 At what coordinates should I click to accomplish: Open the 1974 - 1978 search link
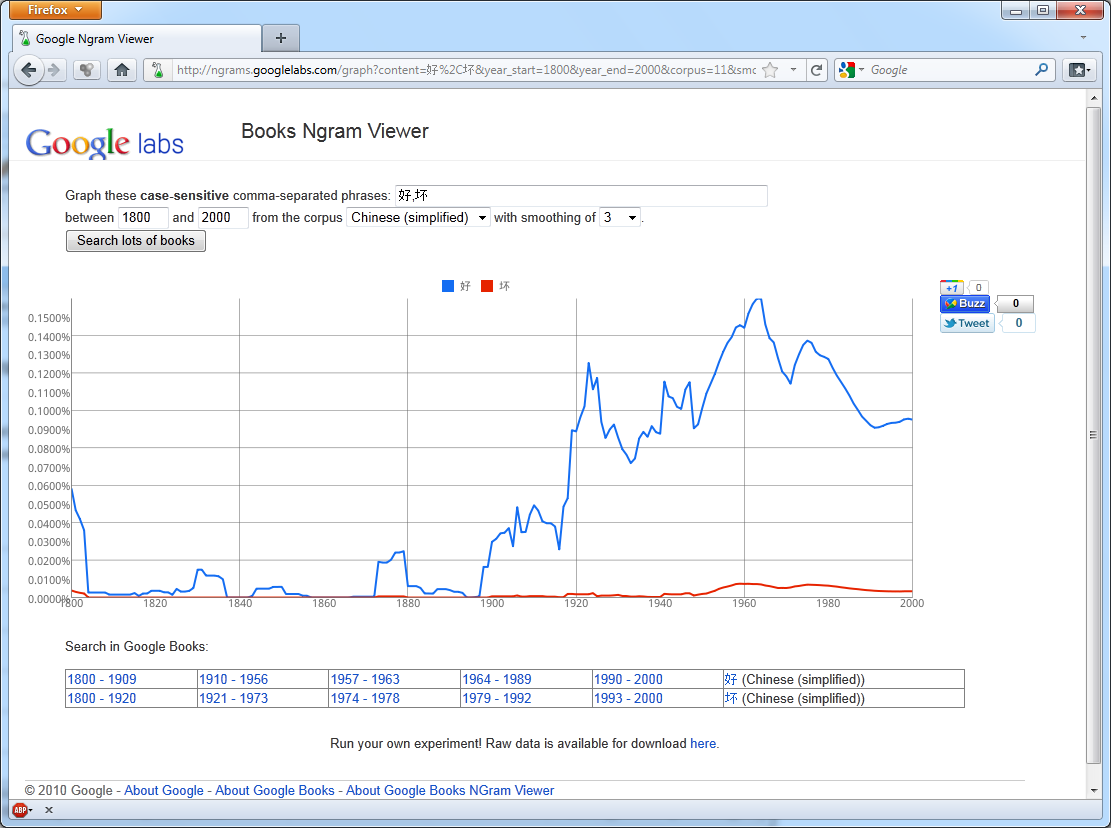(365, 698)
